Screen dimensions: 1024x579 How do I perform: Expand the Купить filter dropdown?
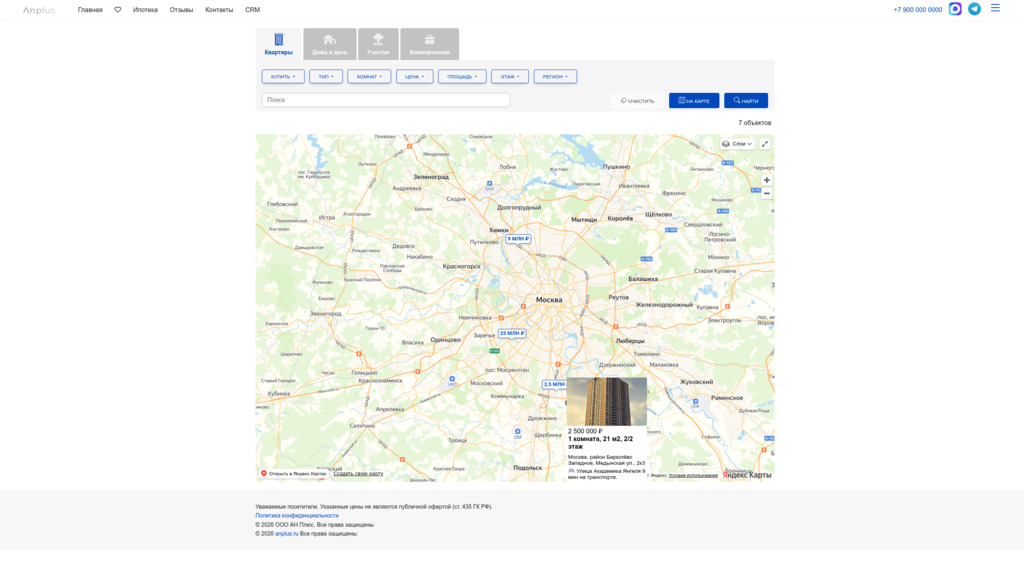click(283, 76)
